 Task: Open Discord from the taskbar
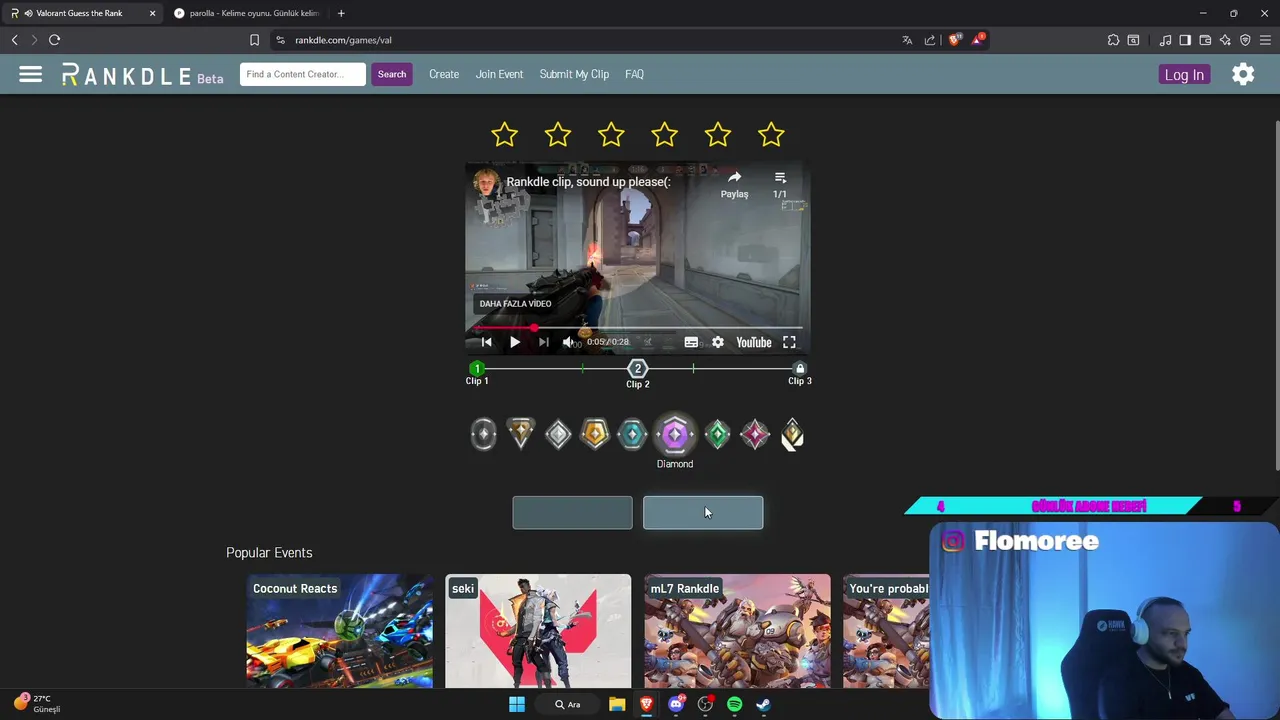[x=676, y=704]
